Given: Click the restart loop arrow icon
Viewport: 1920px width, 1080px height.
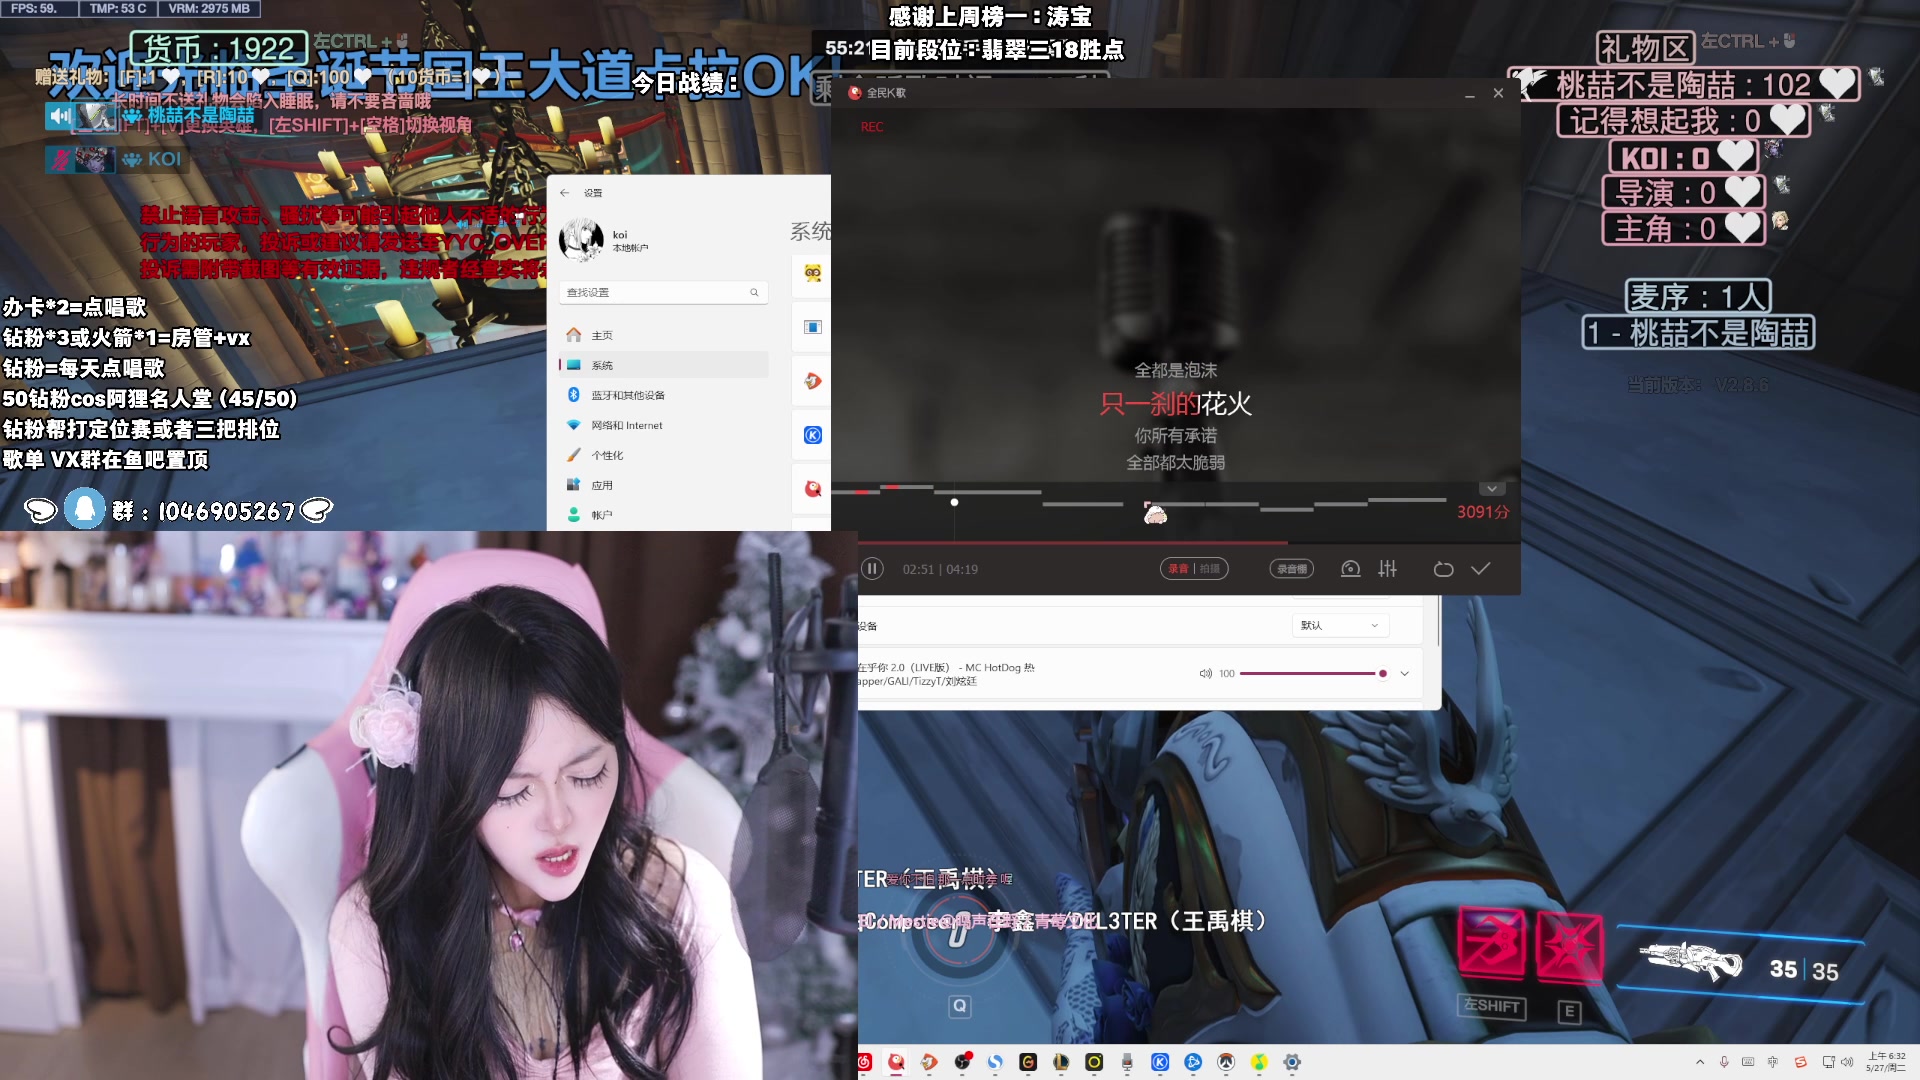Looking at the screenshot, I should point(1443,569).
